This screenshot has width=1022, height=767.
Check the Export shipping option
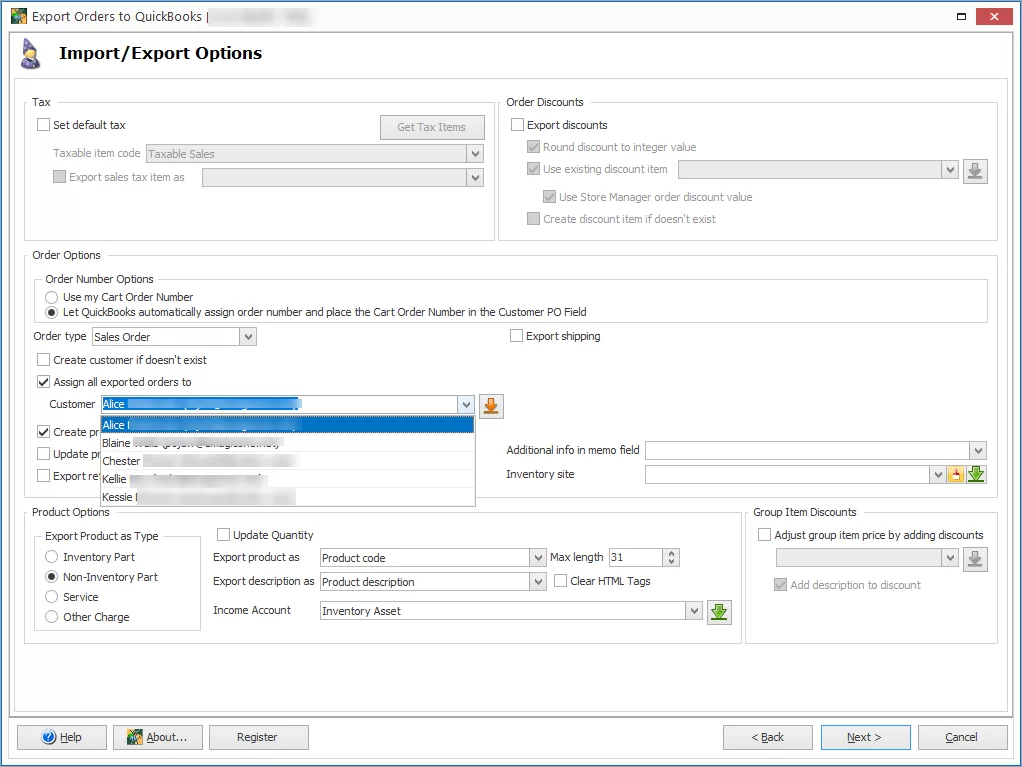[x=517, y=336]
